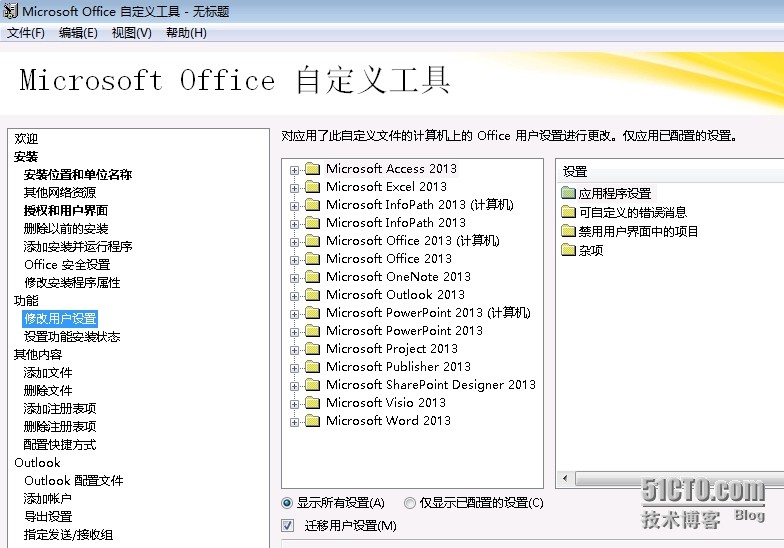The width and height of the screenshot is (784, 548).
Task: Click the Microsoft InfoPath 2013 (计算机) folder icon
Action: tap(312, 205)
